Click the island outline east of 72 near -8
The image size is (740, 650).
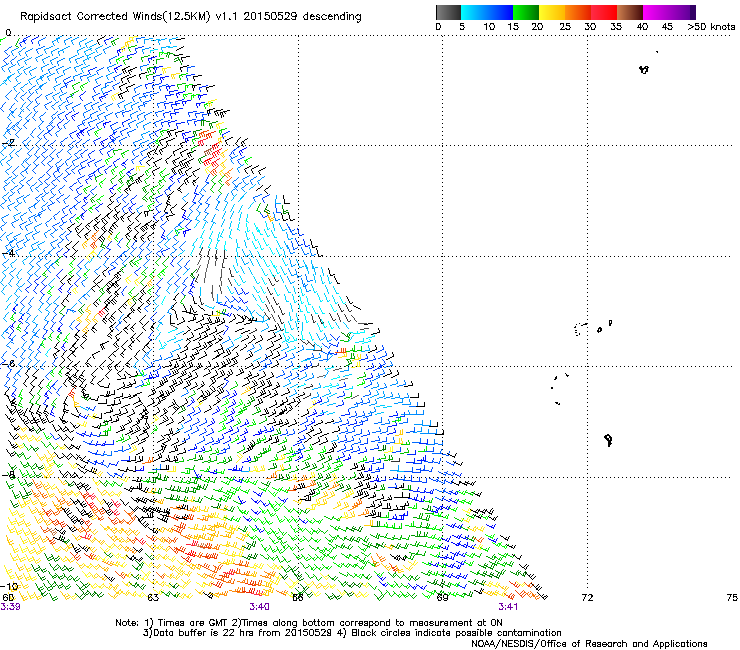[x=608, y=440]
